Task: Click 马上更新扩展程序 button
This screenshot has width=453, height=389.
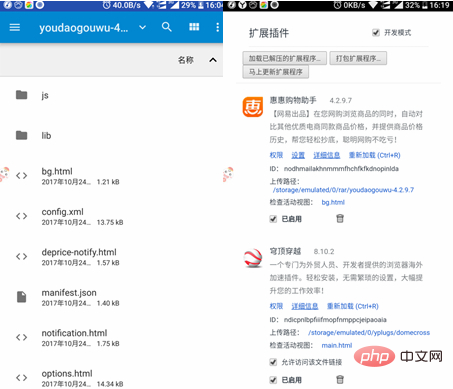Action: coord(276,72)
